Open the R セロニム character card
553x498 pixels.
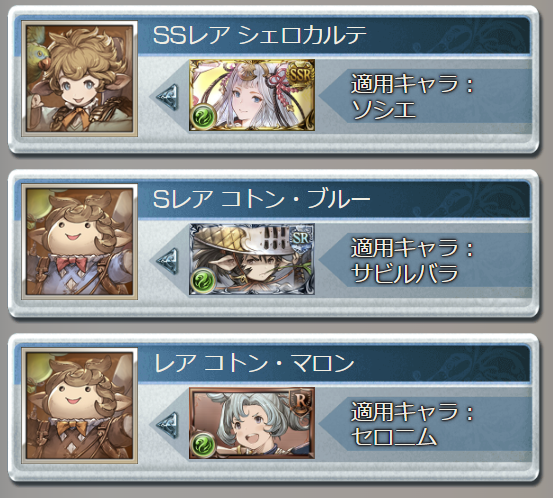[x=252, y=423]
